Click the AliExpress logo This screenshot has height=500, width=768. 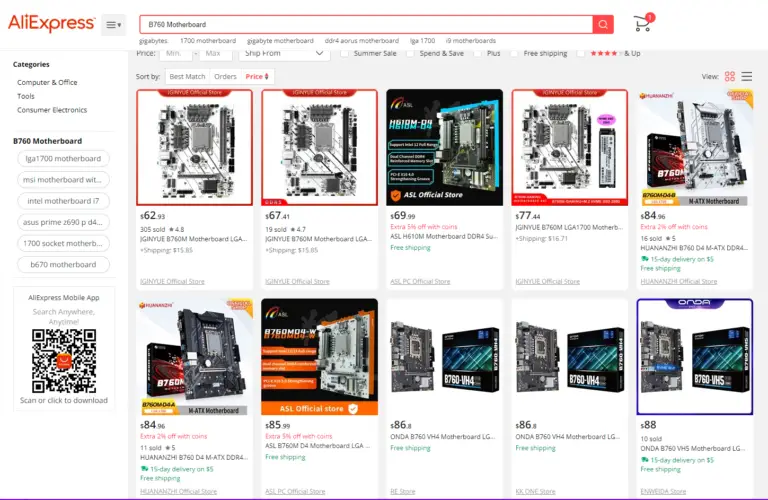pyautogui.click(x=51, y=23)
